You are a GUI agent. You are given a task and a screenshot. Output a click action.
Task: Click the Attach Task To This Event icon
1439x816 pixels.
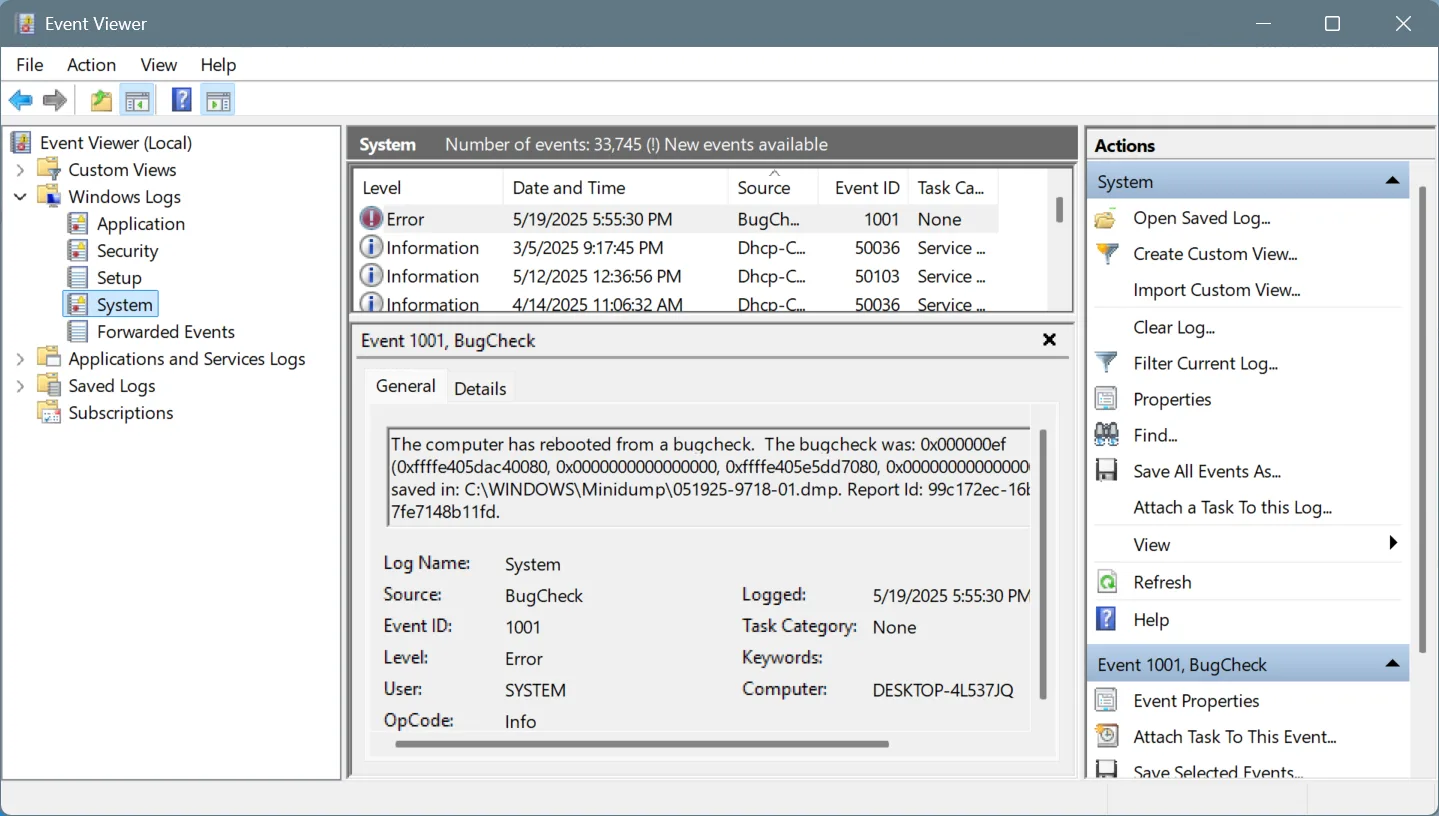pyautogui.click(x=1106, y=736)
